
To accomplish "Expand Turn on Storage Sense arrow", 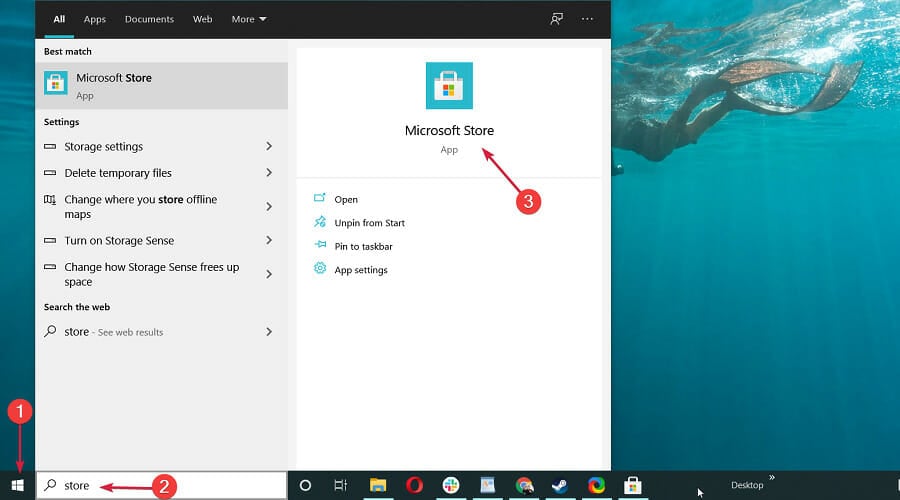I will click(x=269, y=241).
